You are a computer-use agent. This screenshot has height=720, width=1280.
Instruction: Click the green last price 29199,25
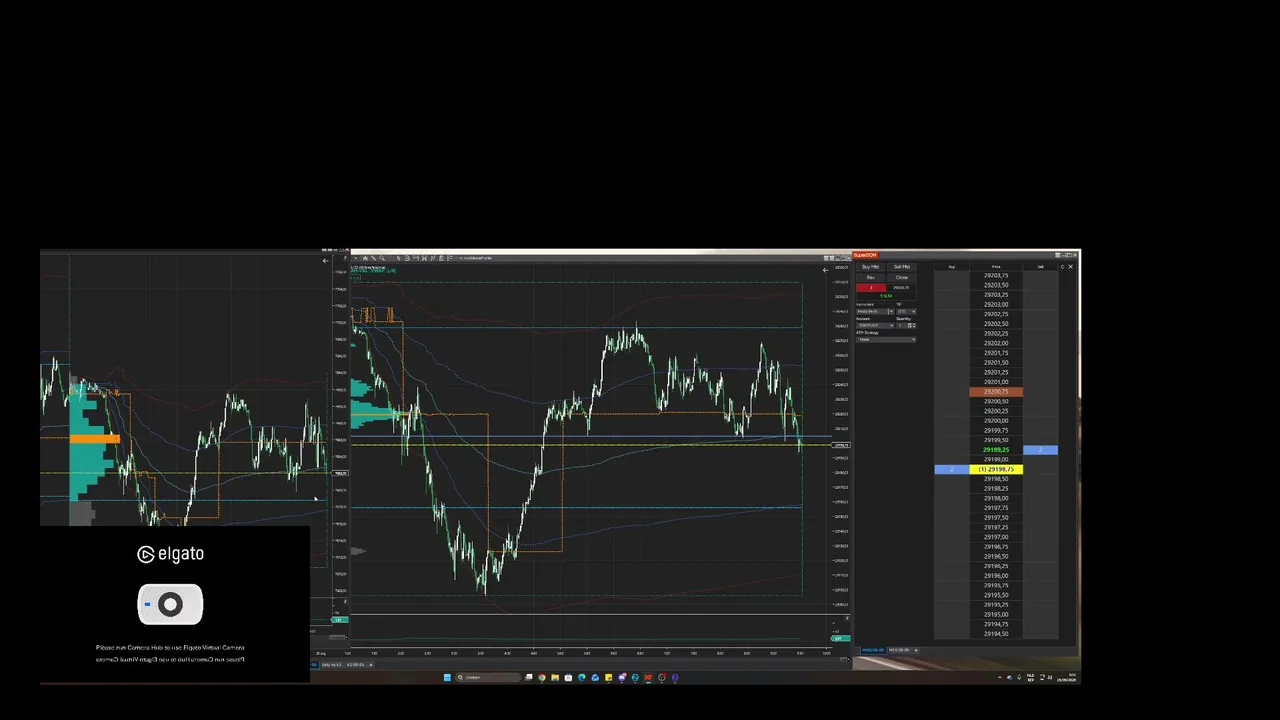(x=996, y=450)
